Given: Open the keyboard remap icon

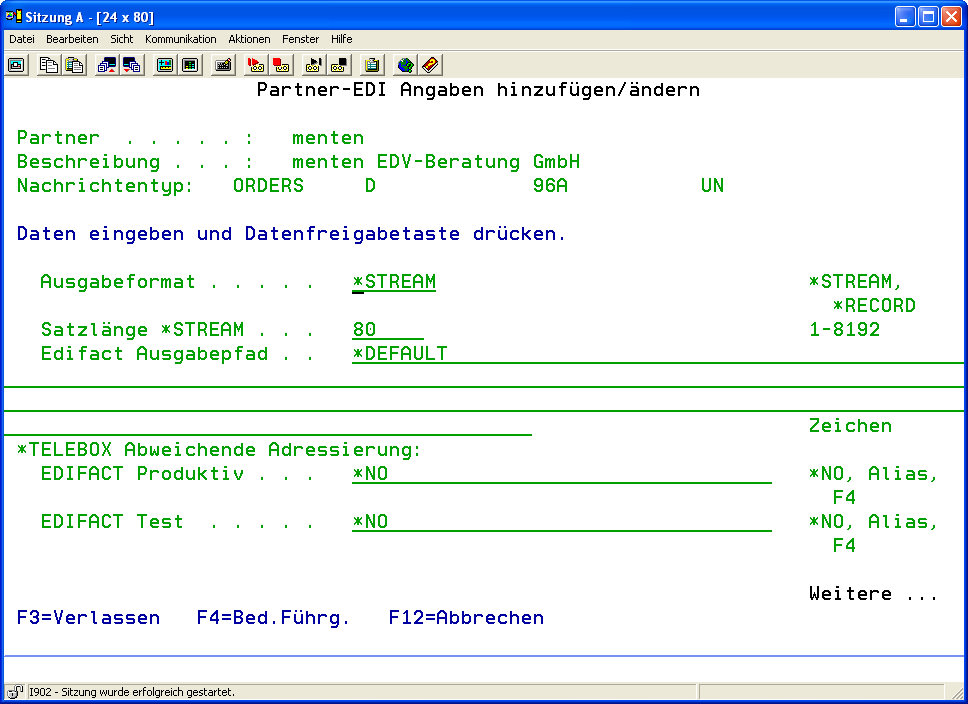Looking at the screenshot, I should pyautogui.click(x=223, y=65).
